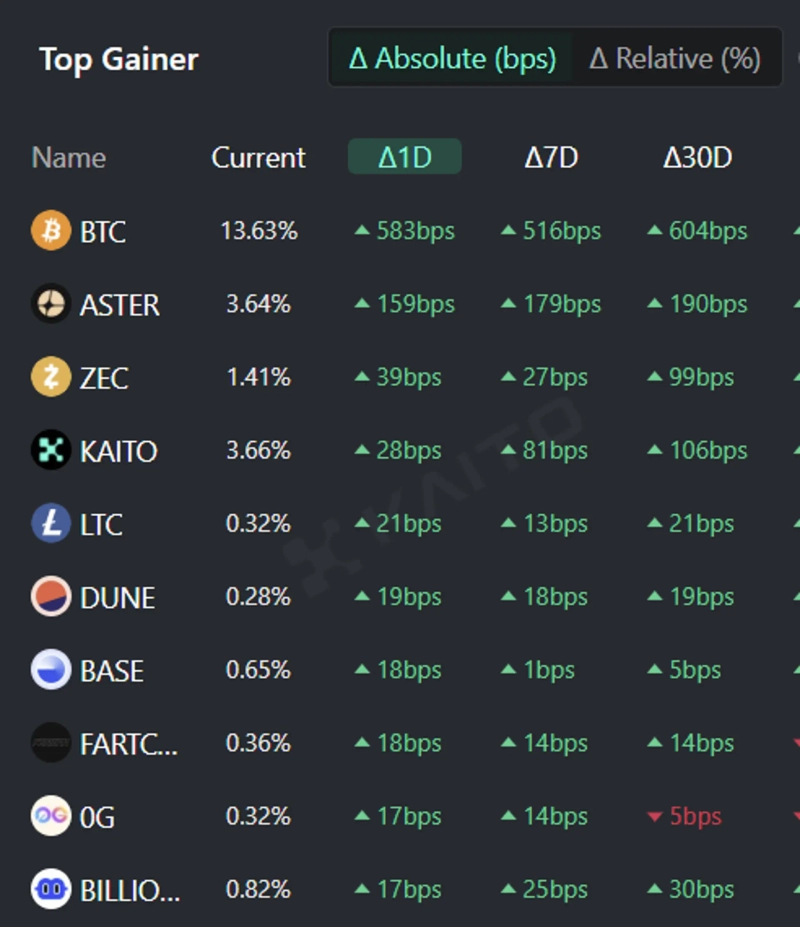Click the 0G token icon
This screenshot has width=800, height=927.
point(51,816)
